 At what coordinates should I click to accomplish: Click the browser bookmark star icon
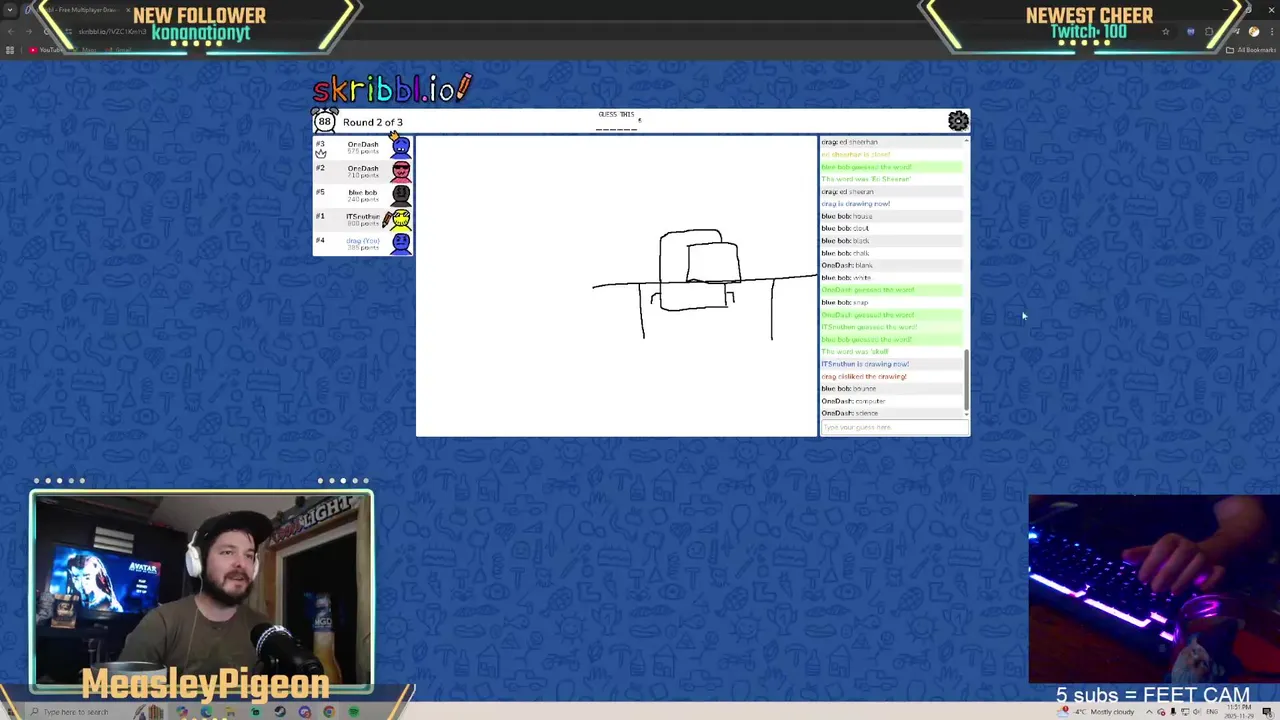tap(1165, 31)
